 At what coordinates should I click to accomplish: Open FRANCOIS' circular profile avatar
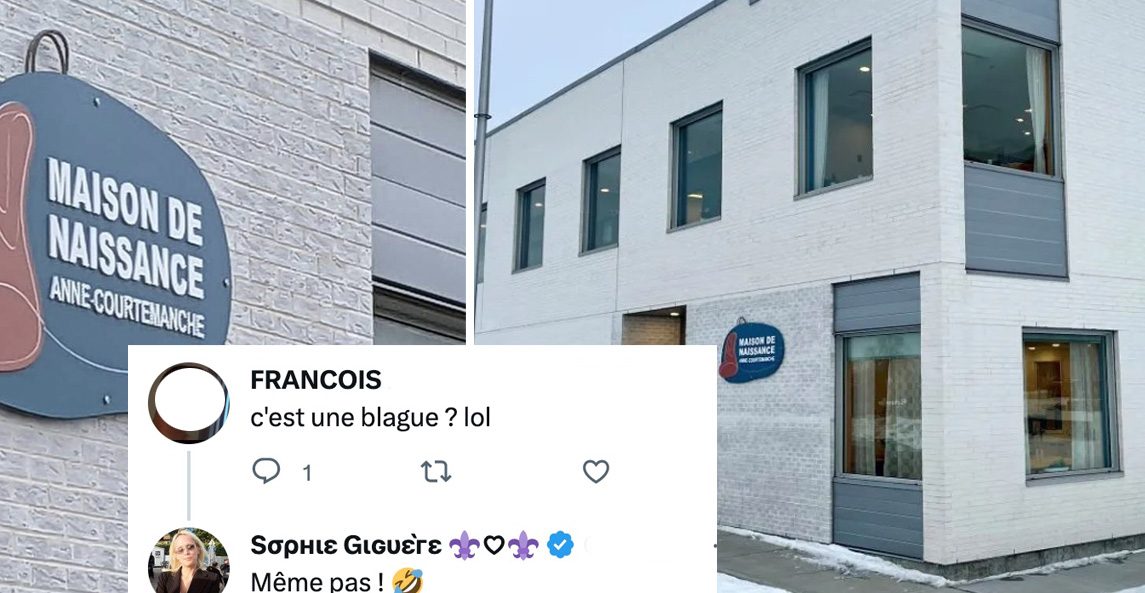pyautogui.click(x=188, y=403)
